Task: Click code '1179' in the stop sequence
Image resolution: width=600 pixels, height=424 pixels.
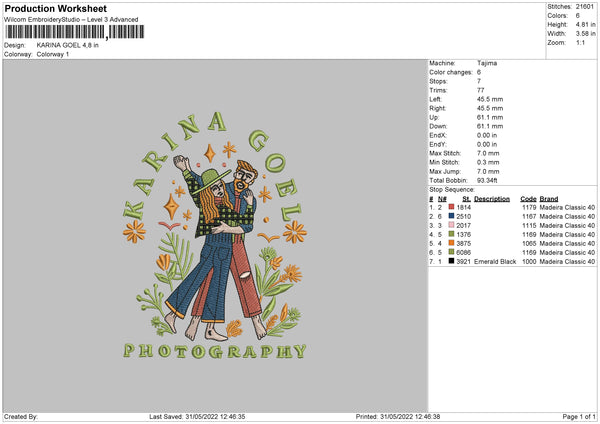Action: click(x=529, y=207)
